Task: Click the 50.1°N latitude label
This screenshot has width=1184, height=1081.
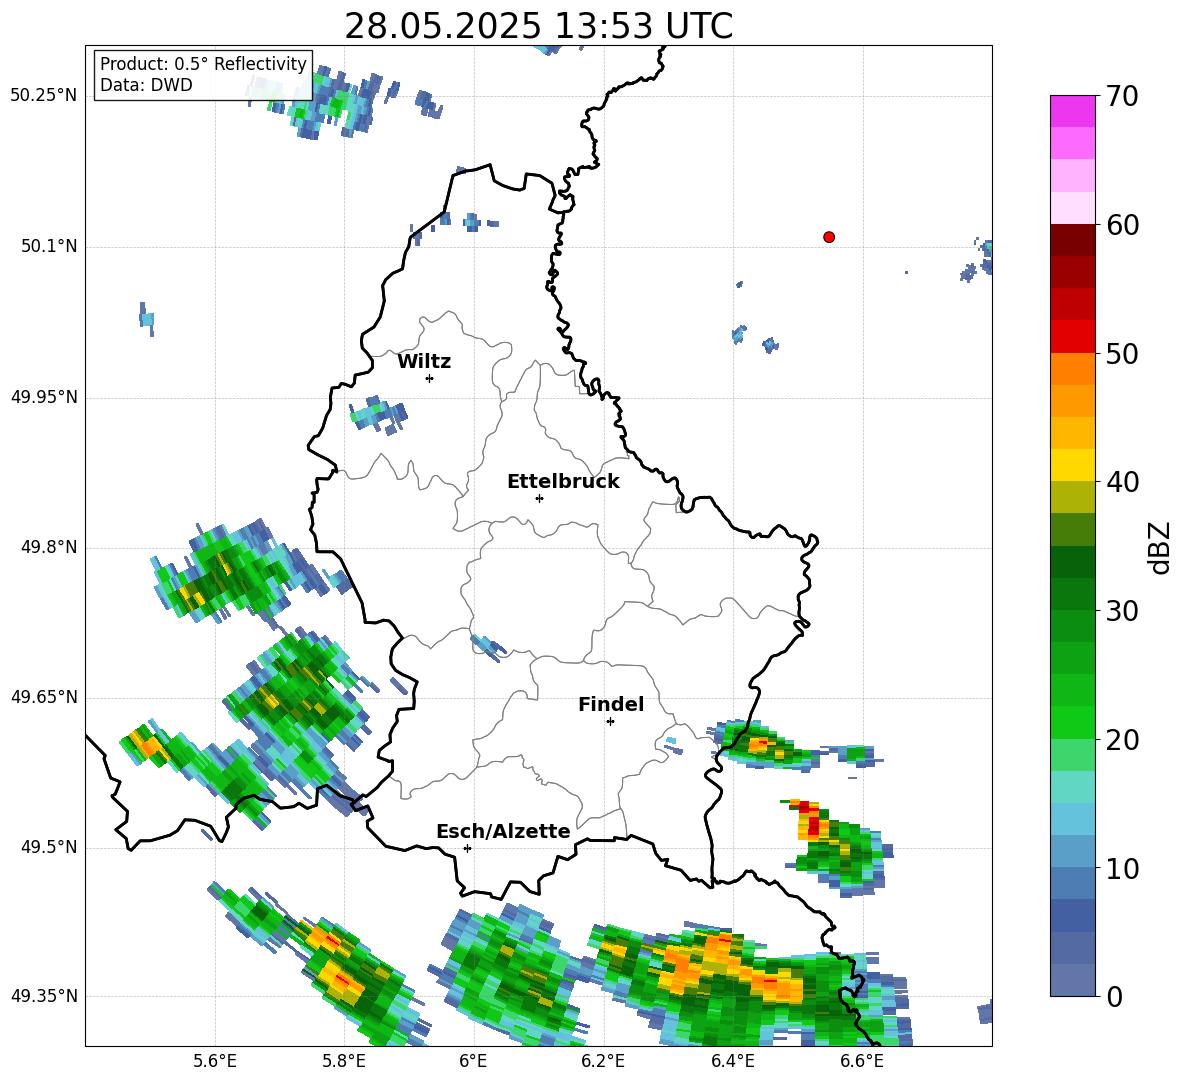Action: (49, 246)
